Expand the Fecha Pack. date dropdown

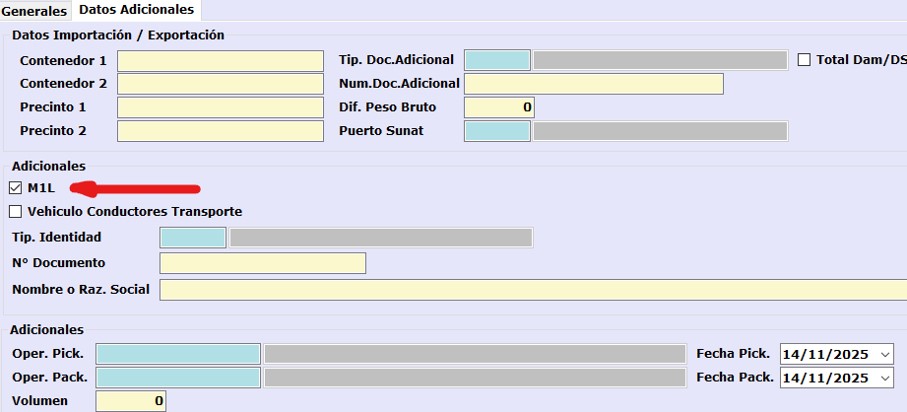pyautogui.click(x=884, y=378)
